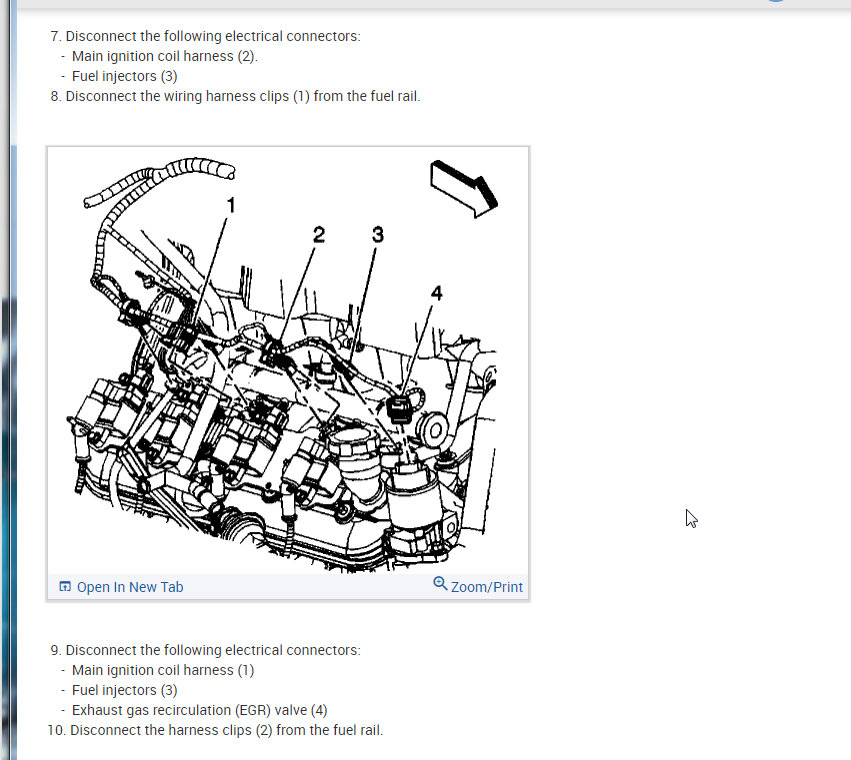The image size is (851, 760).
Task: Open the engine wiring harness diagram image
Action: 288,360
